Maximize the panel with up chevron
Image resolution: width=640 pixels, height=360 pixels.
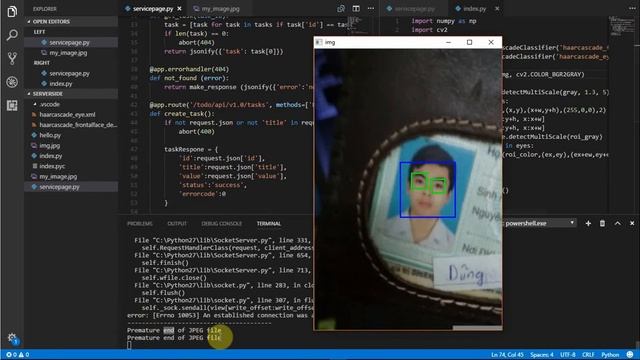pos(617,223)
